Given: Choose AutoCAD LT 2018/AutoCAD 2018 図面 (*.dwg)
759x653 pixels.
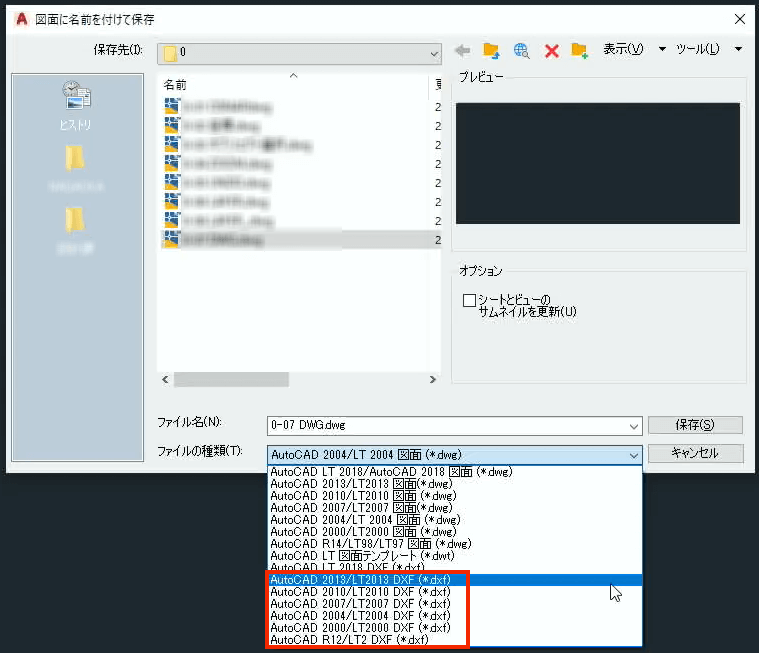Looking at the screenshot, I should (455, 471).
